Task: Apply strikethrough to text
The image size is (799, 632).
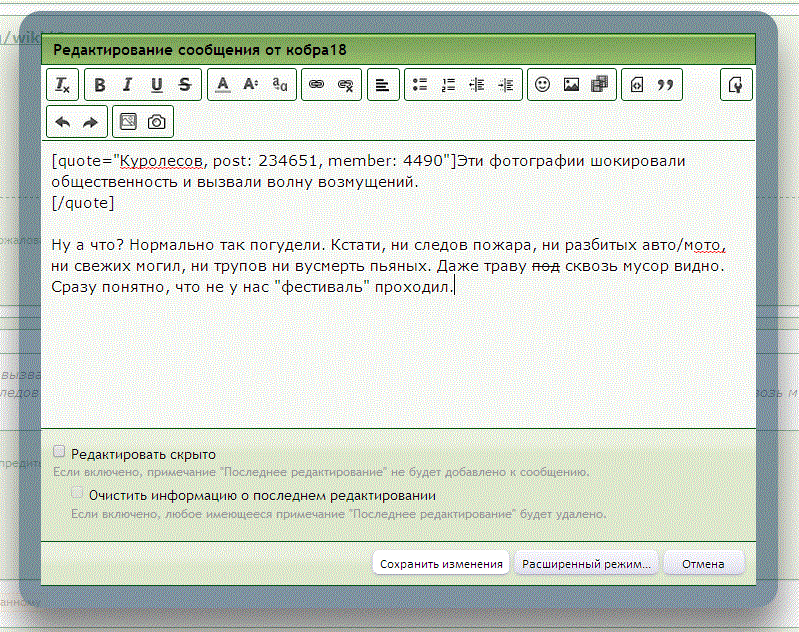Action: click(184, 86)
